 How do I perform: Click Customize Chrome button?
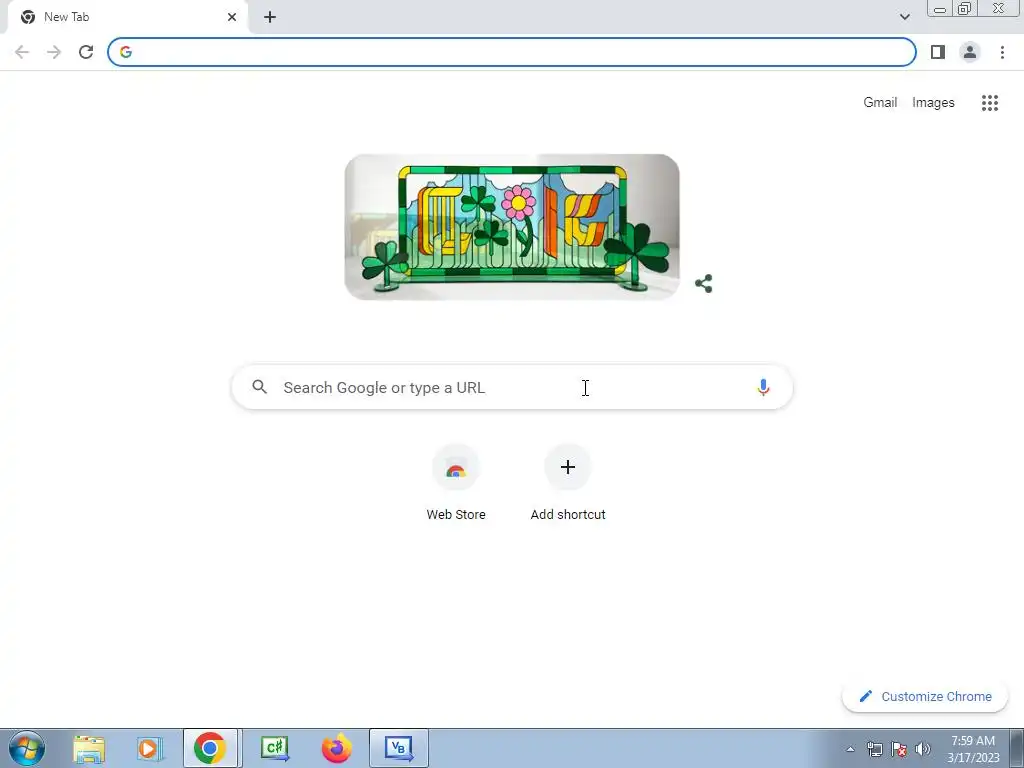click(925, 697)
